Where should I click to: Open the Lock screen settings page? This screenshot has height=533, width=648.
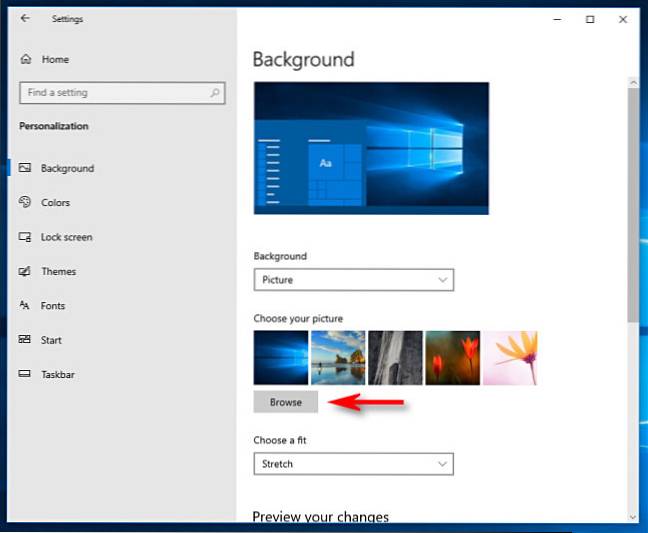coord(66,237)
